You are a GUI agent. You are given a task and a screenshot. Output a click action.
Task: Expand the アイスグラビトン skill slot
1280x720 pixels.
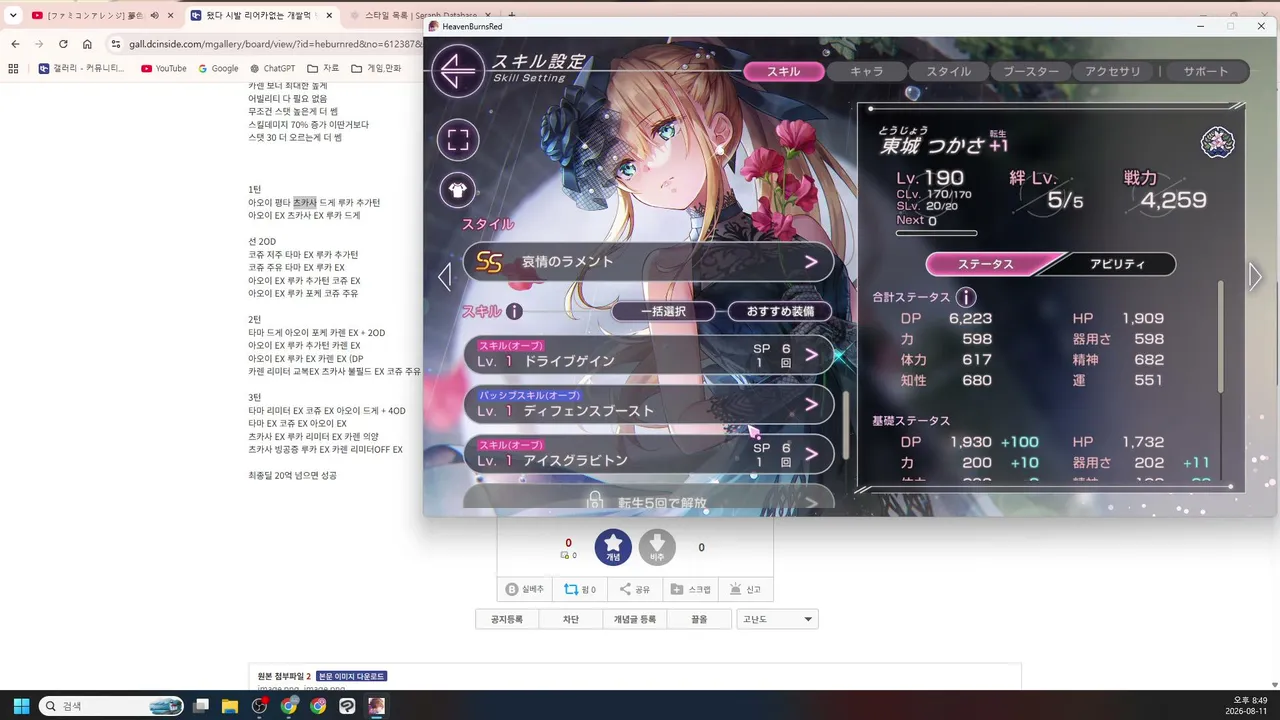[648, 454]
